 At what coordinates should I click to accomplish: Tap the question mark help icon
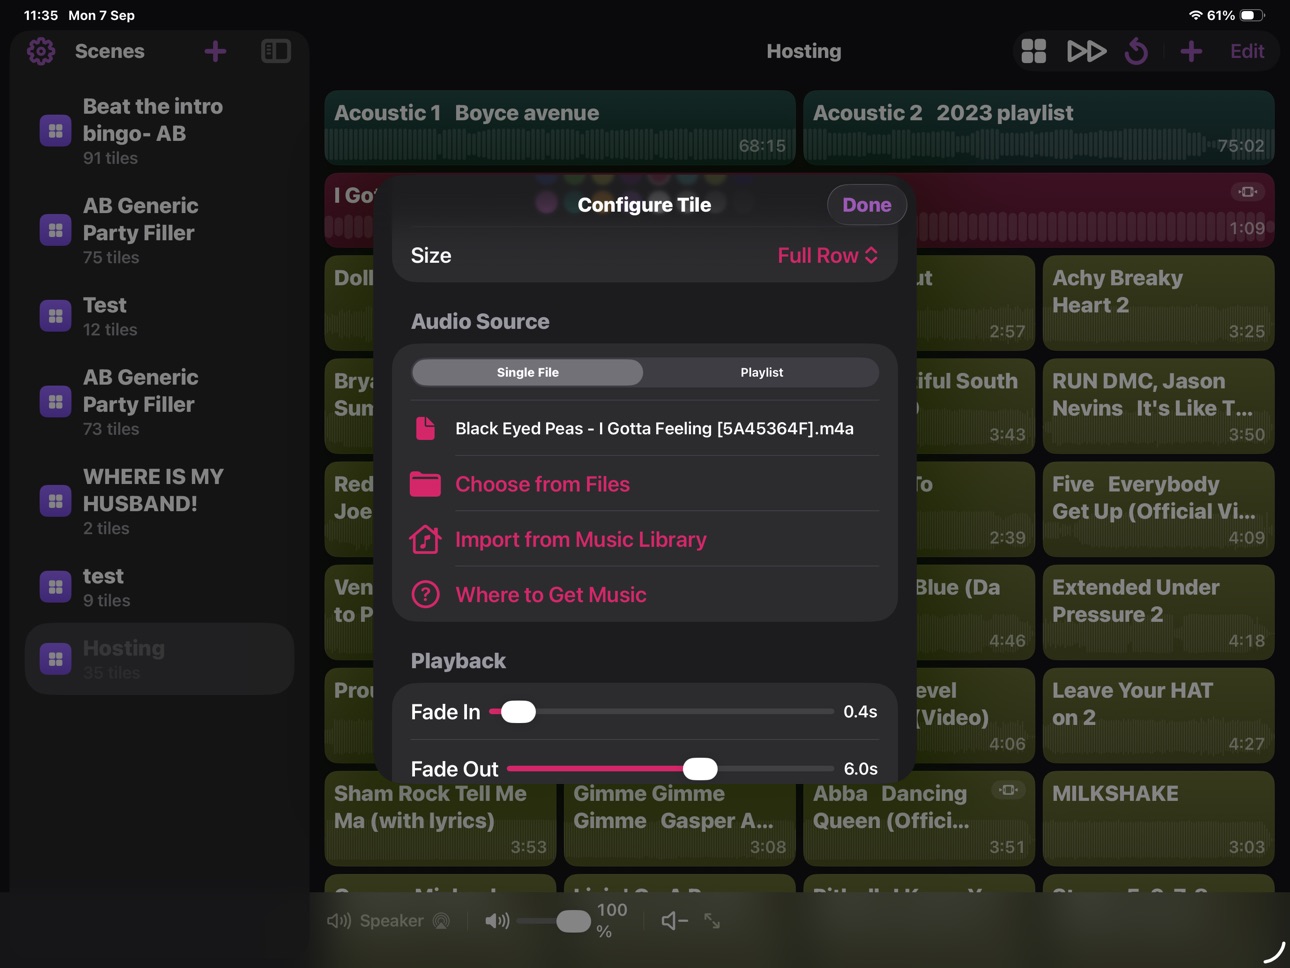coord(425,595)
